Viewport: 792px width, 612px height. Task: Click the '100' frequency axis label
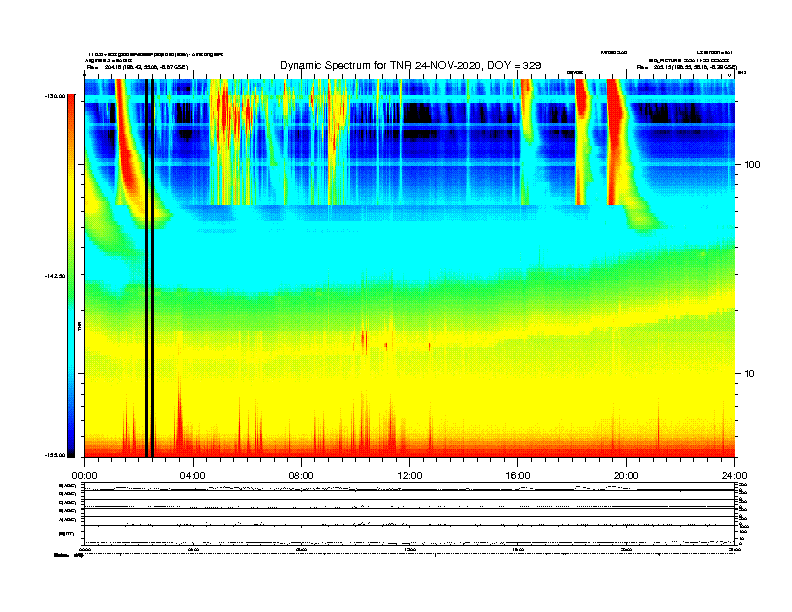tap(753, 165)
